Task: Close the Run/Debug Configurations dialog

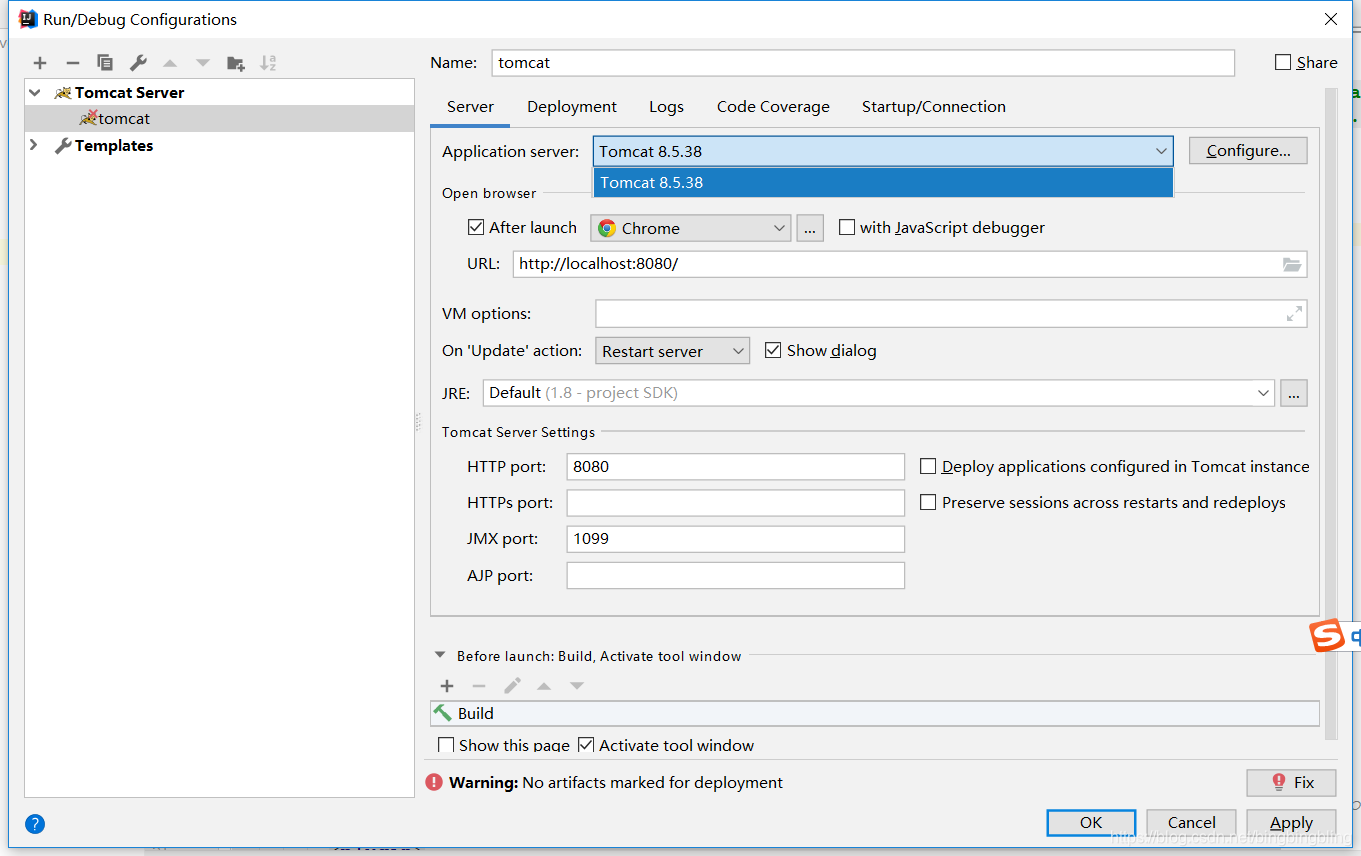Action: (x=1331, y=19)
